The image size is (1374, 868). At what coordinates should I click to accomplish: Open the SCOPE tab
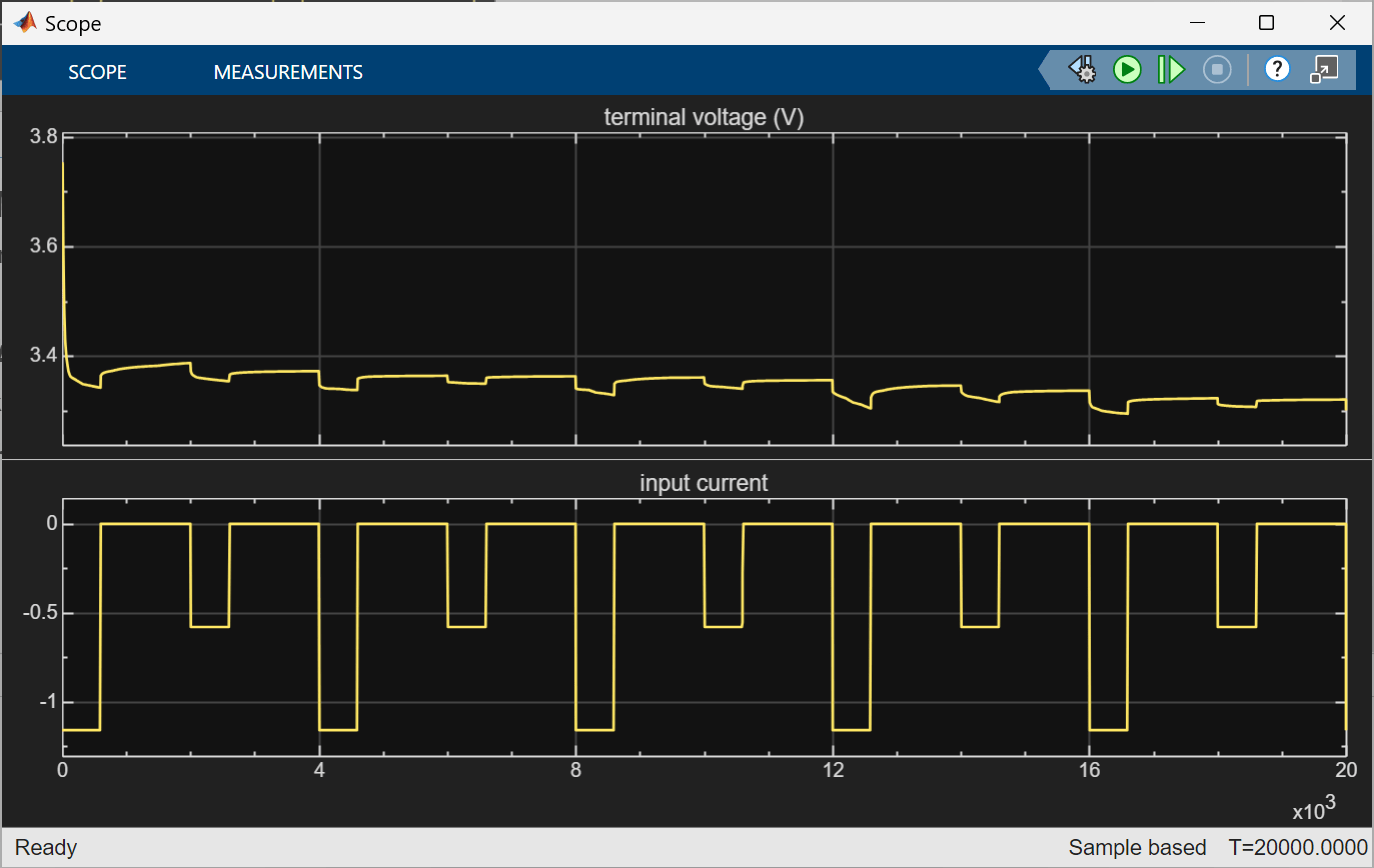click(x=97, y=71)
